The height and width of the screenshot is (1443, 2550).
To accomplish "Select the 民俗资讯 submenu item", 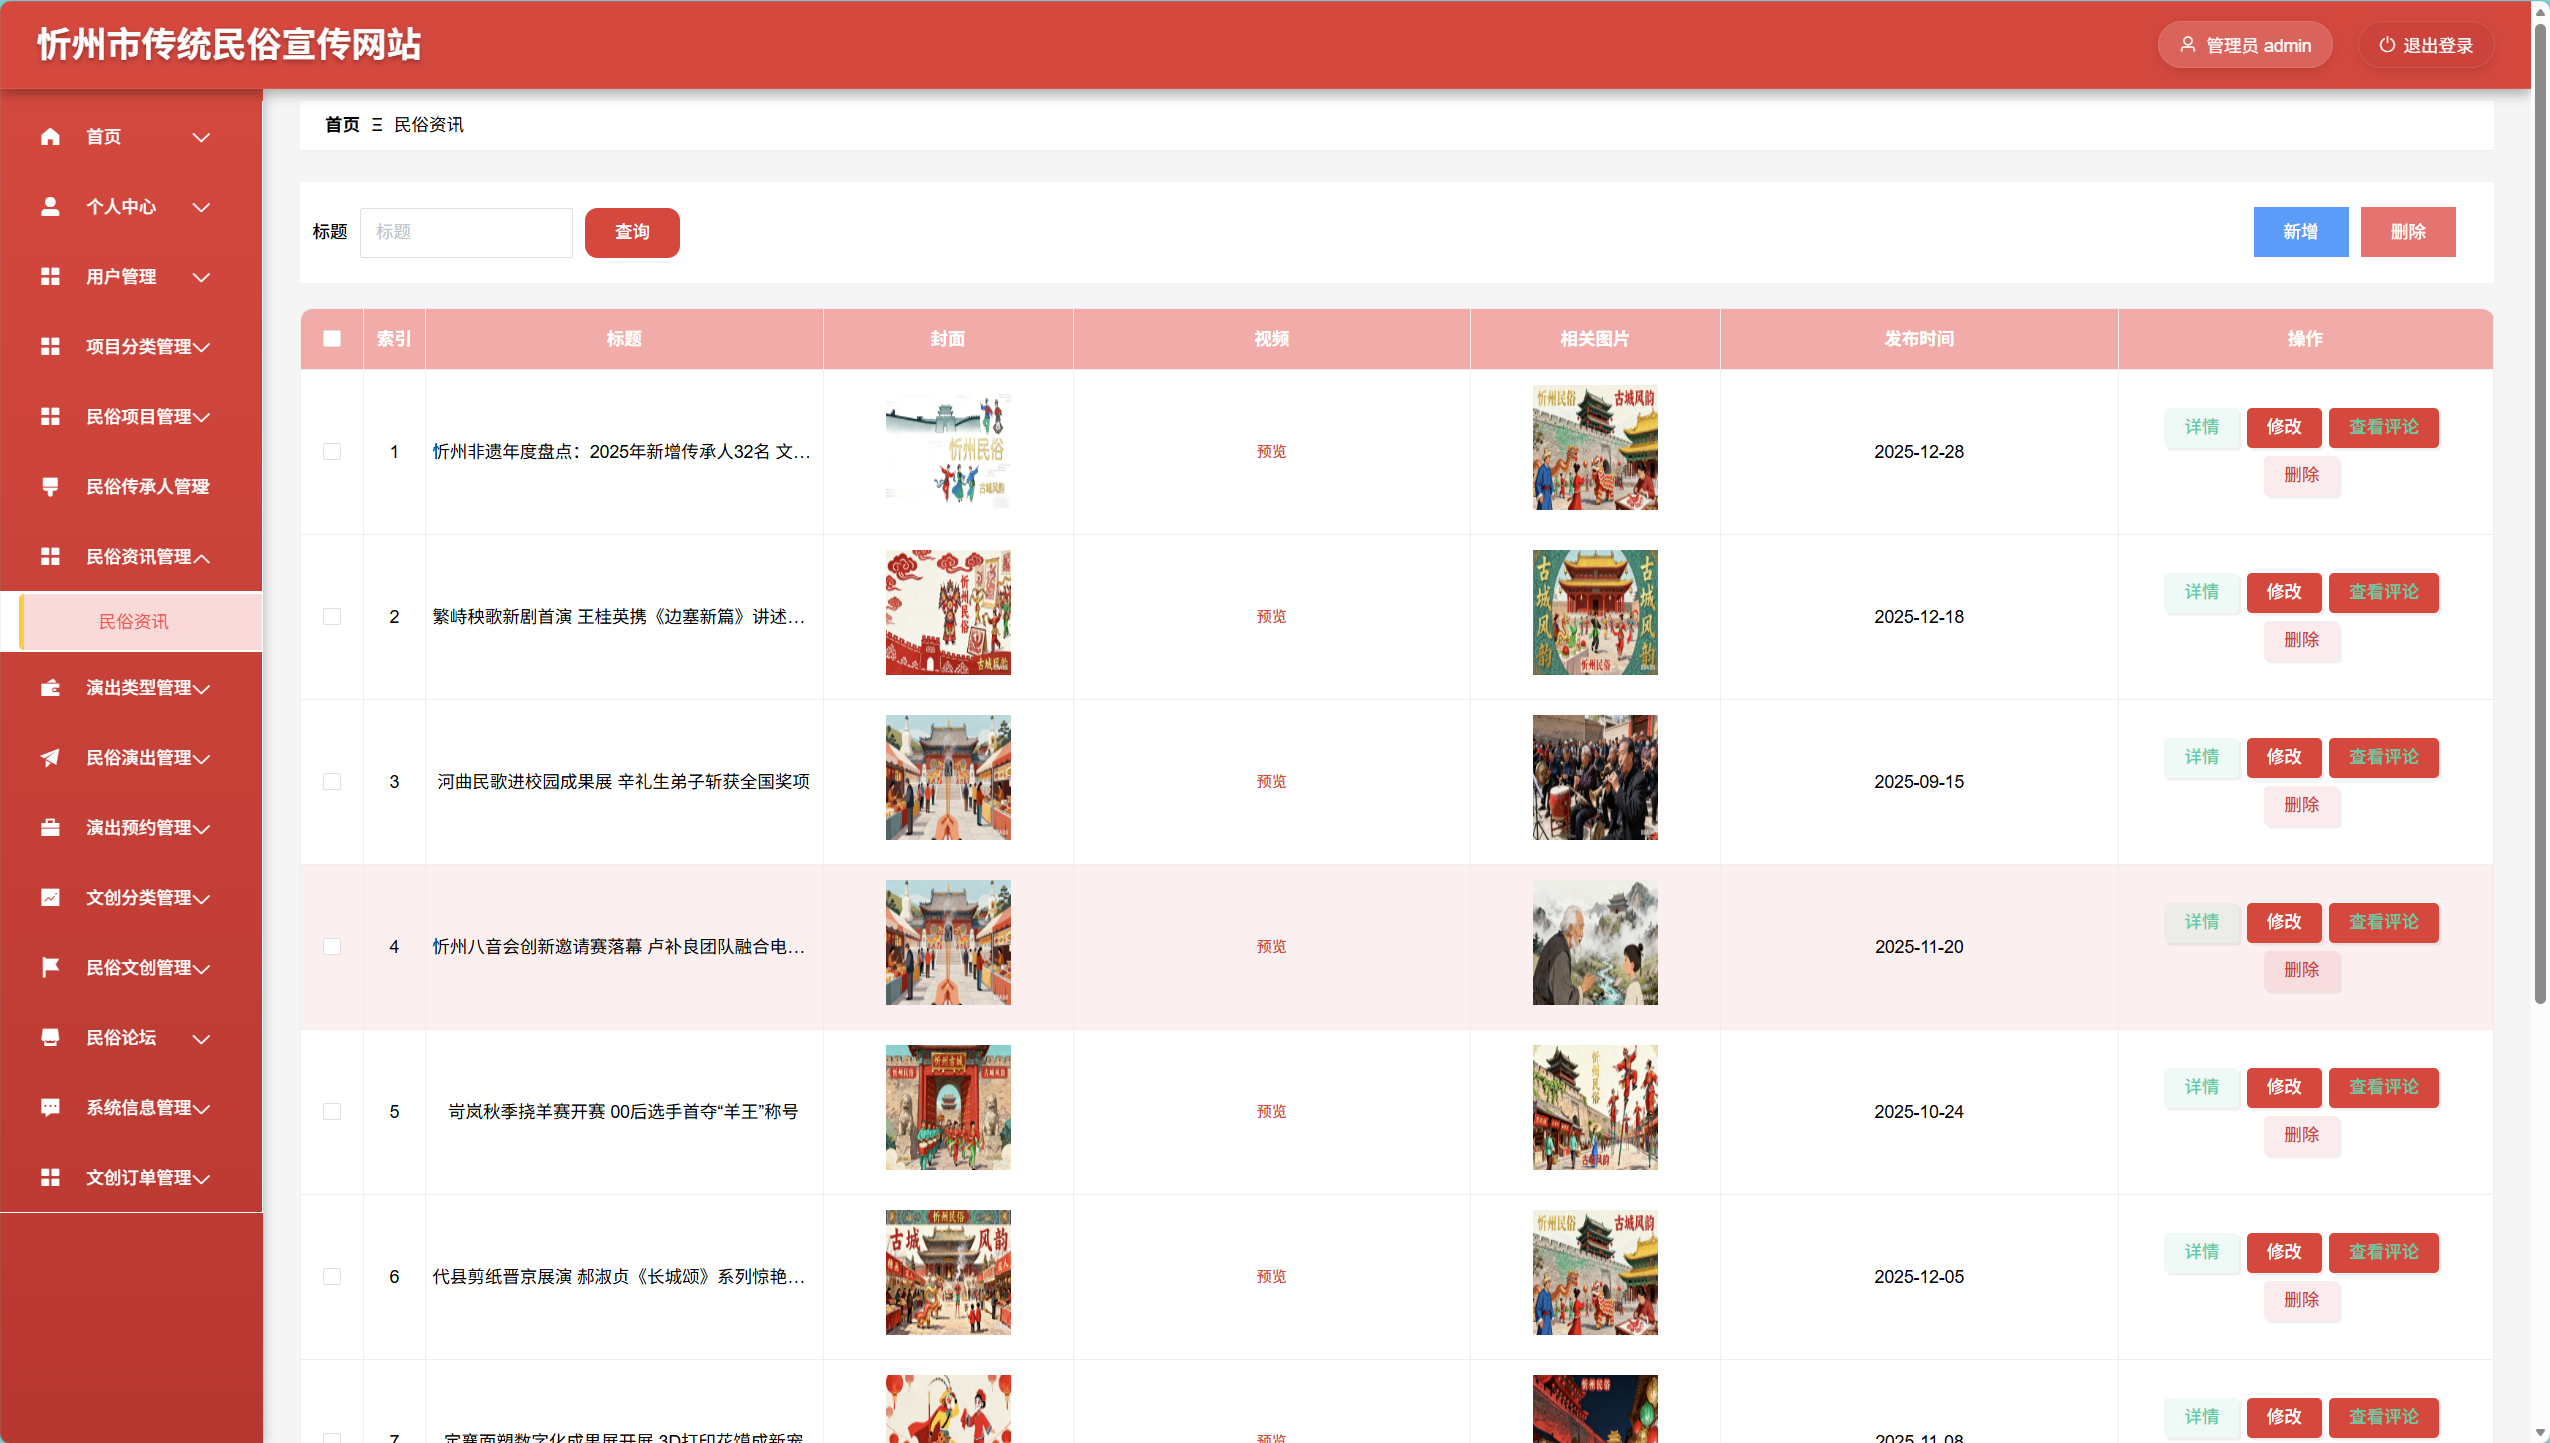I will click(134, 622).
